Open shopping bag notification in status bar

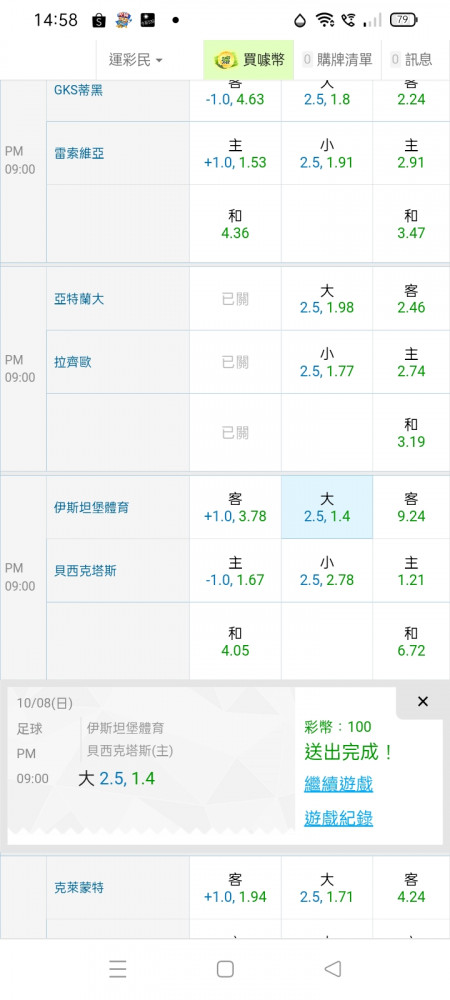(98, 20)
